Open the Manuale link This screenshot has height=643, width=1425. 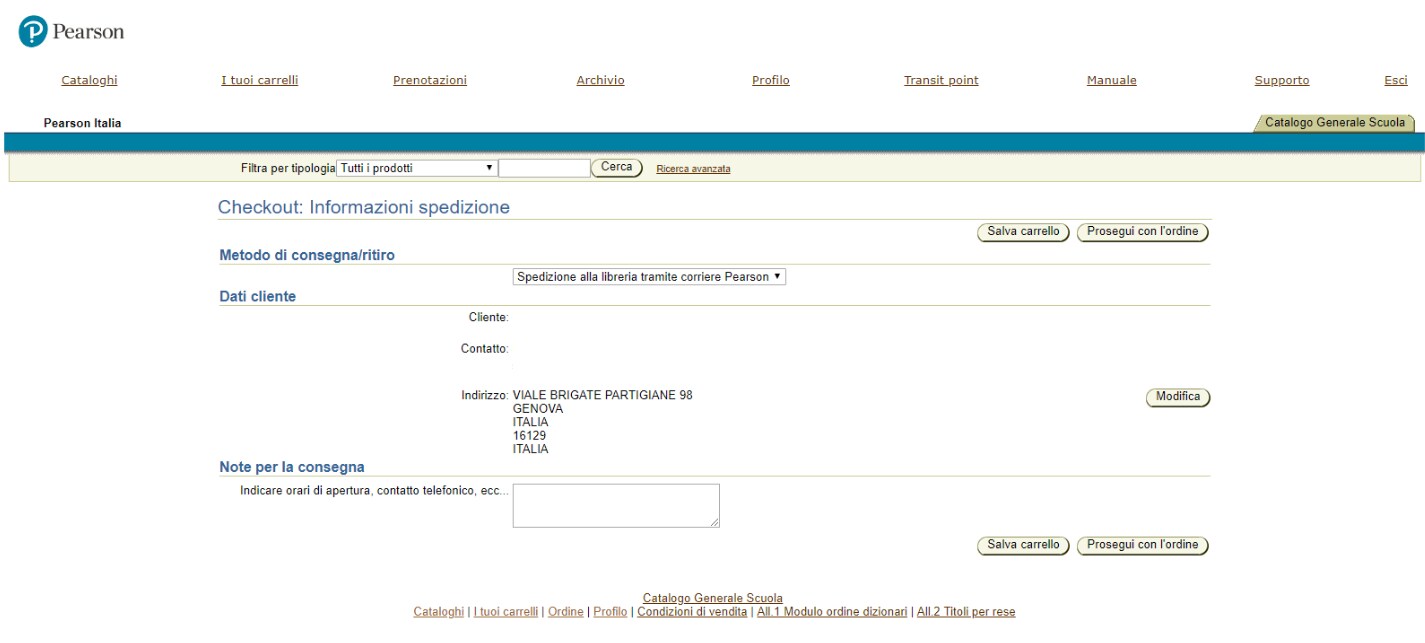click(1111, 81)
